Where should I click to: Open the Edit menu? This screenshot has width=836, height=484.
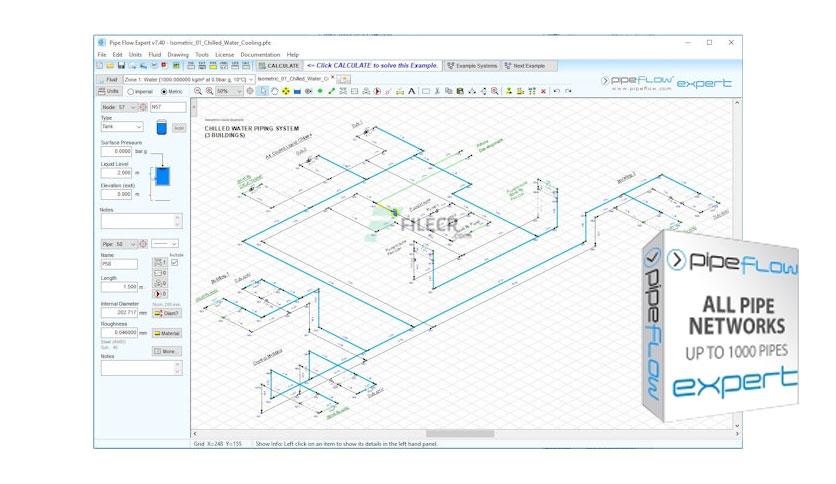(x=117, y=54)
